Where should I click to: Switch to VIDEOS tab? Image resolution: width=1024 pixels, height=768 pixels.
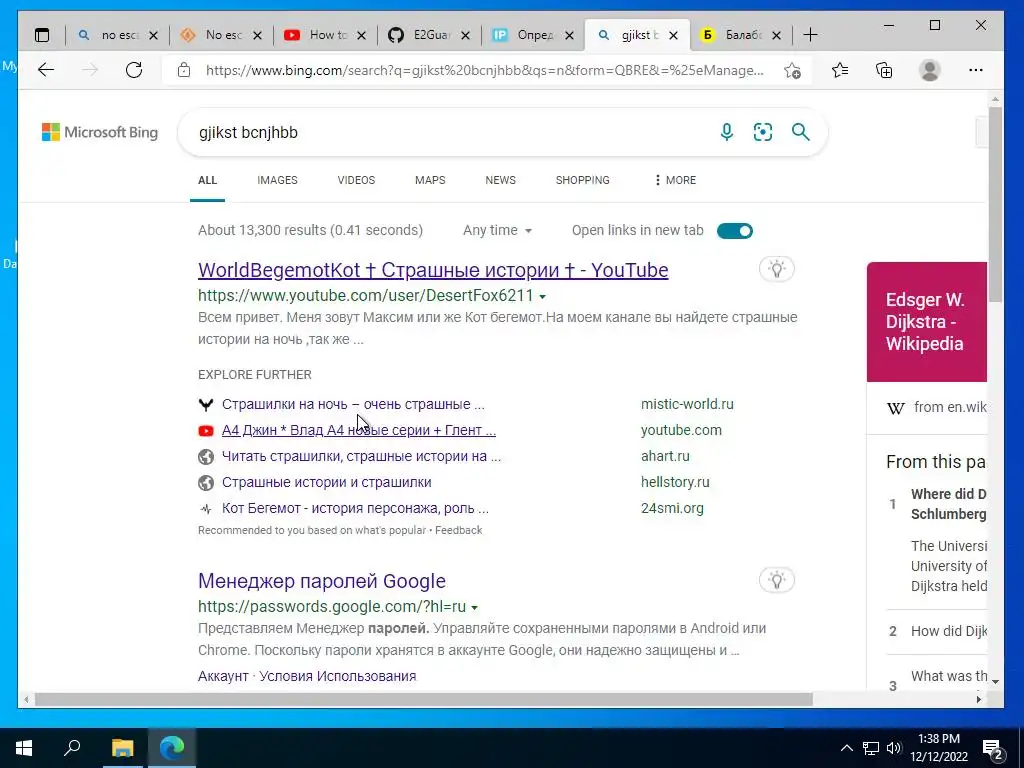[x=356, y=180]
